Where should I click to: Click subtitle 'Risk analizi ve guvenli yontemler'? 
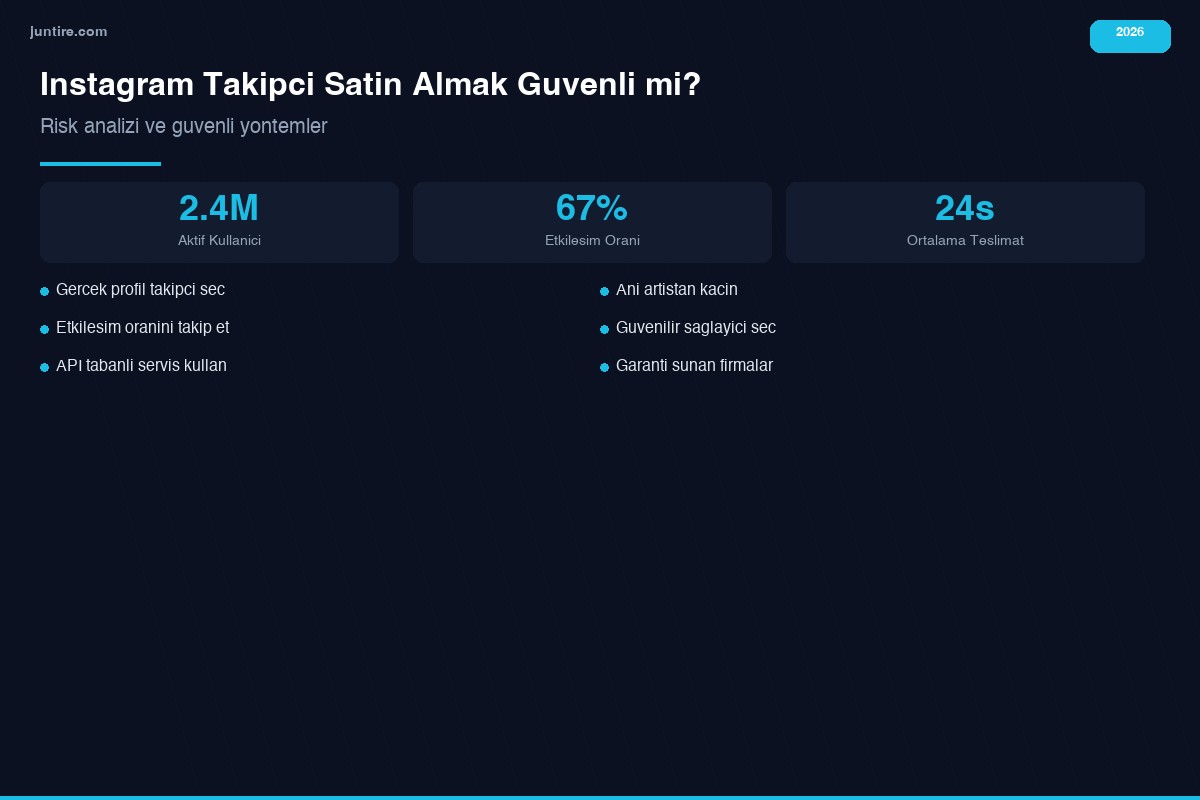tap(184, 126)
